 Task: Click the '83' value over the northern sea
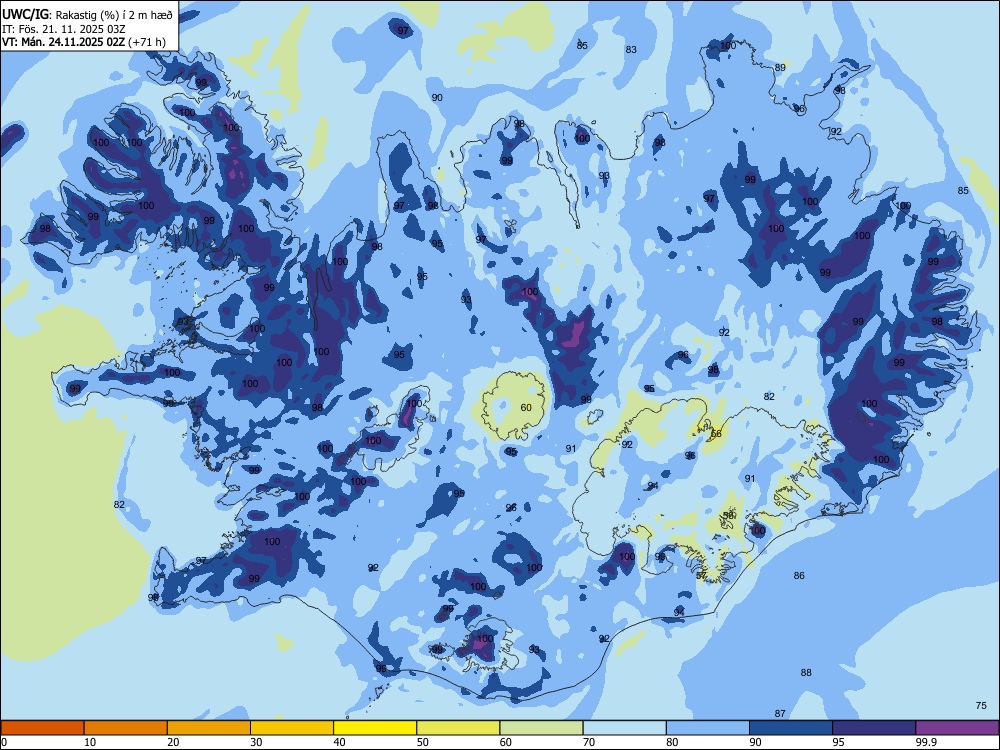[631, 49]
